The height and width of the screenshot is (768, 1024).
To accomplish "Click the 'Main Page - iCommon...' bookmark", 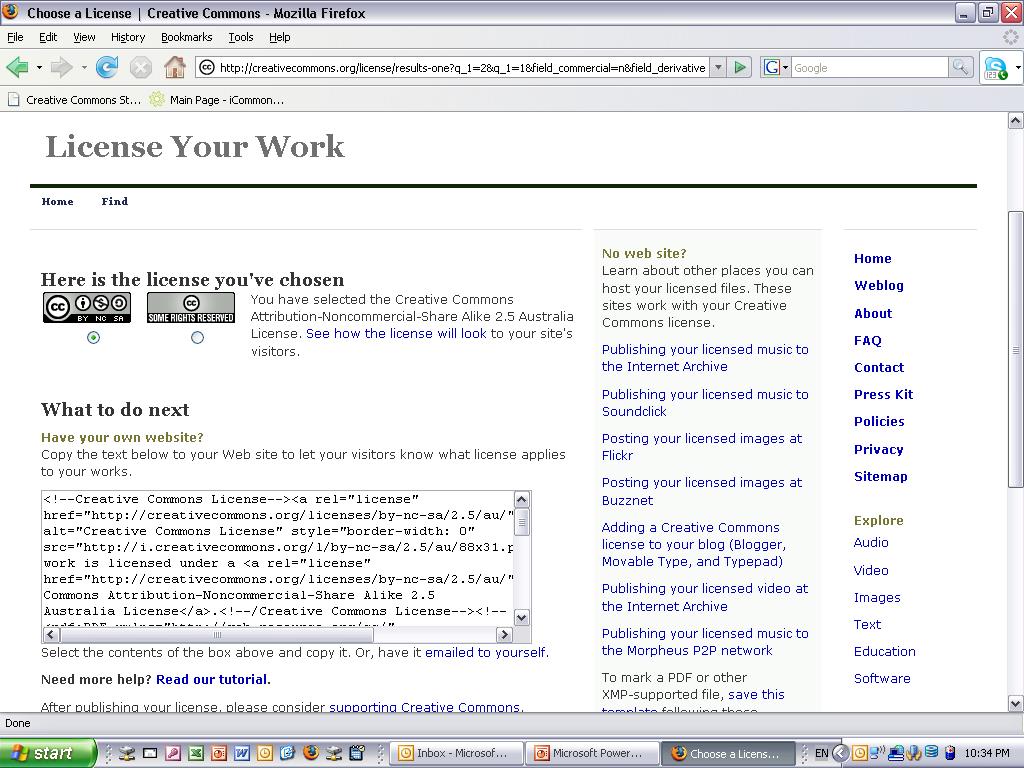I will (217, 100).
